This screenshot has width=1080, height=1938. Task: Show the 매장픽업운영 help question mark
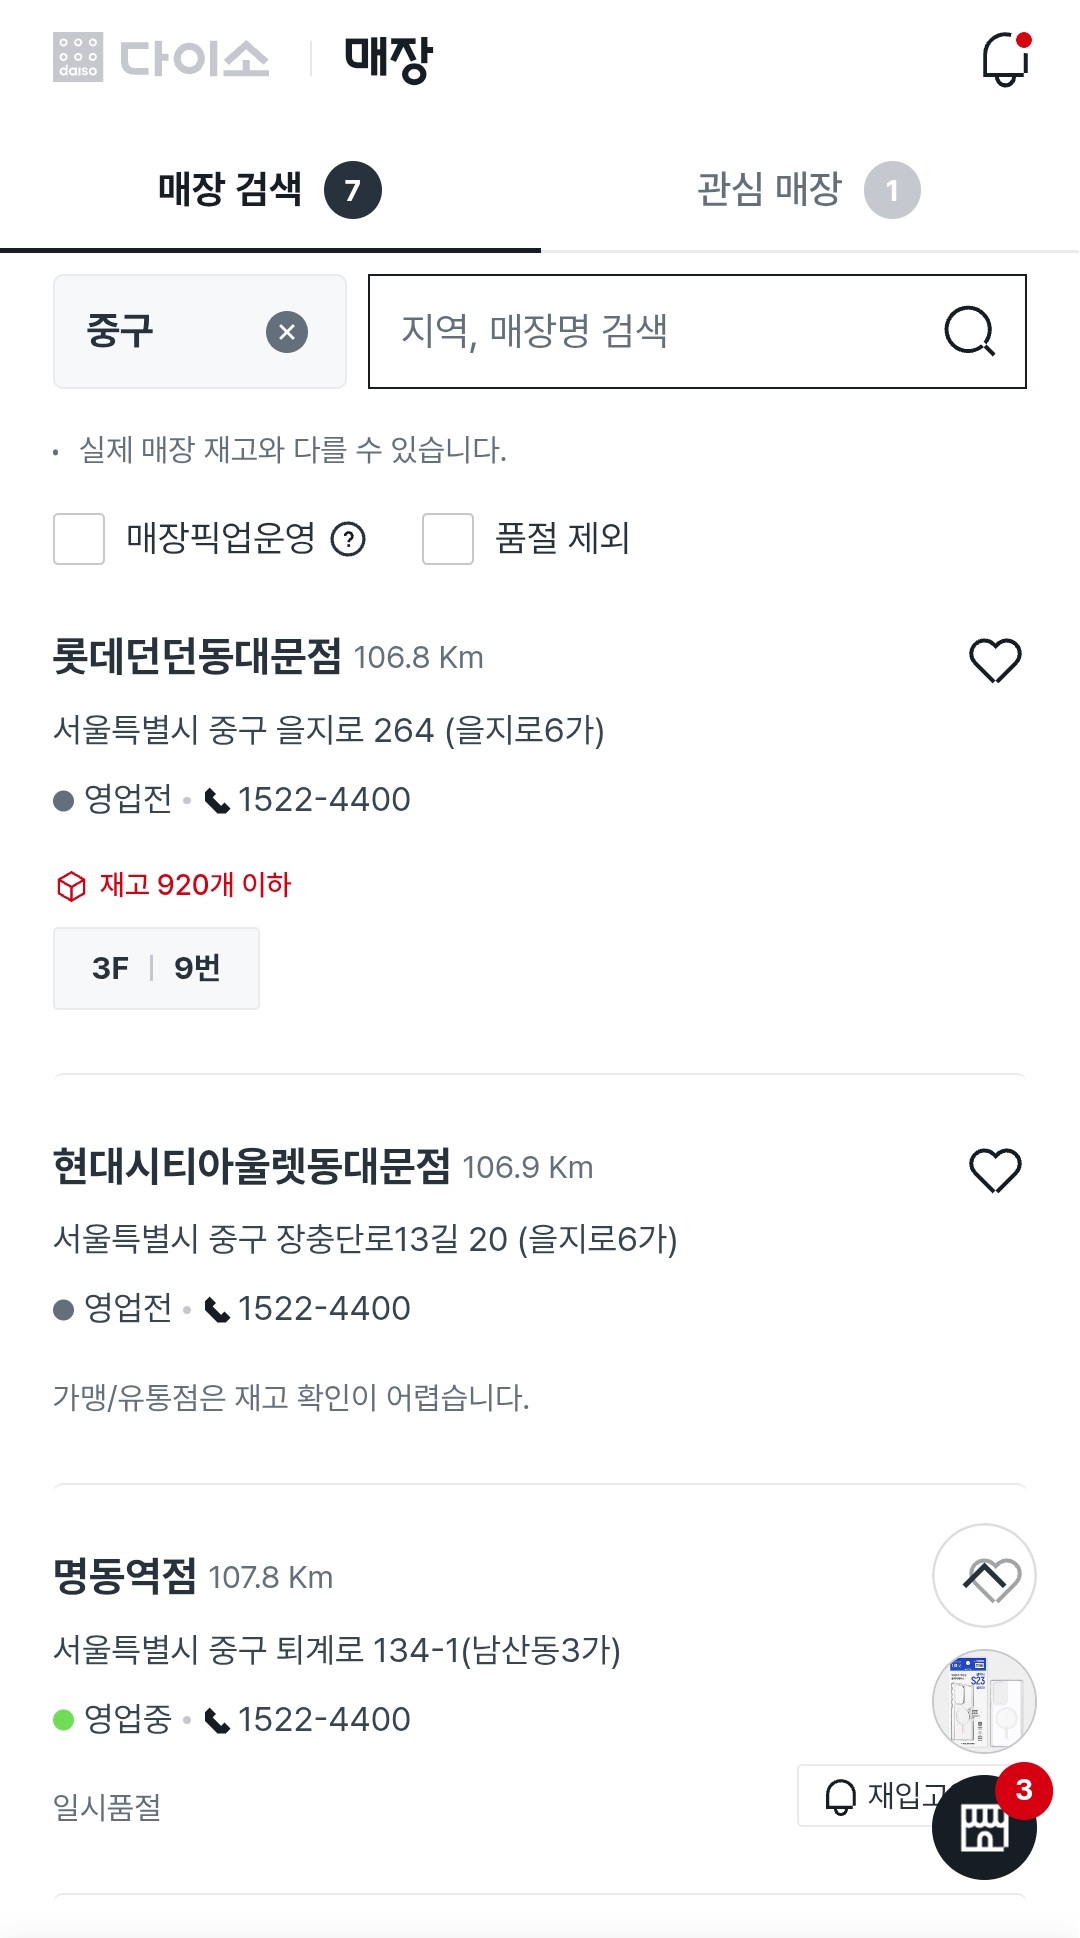pos(348,540)
